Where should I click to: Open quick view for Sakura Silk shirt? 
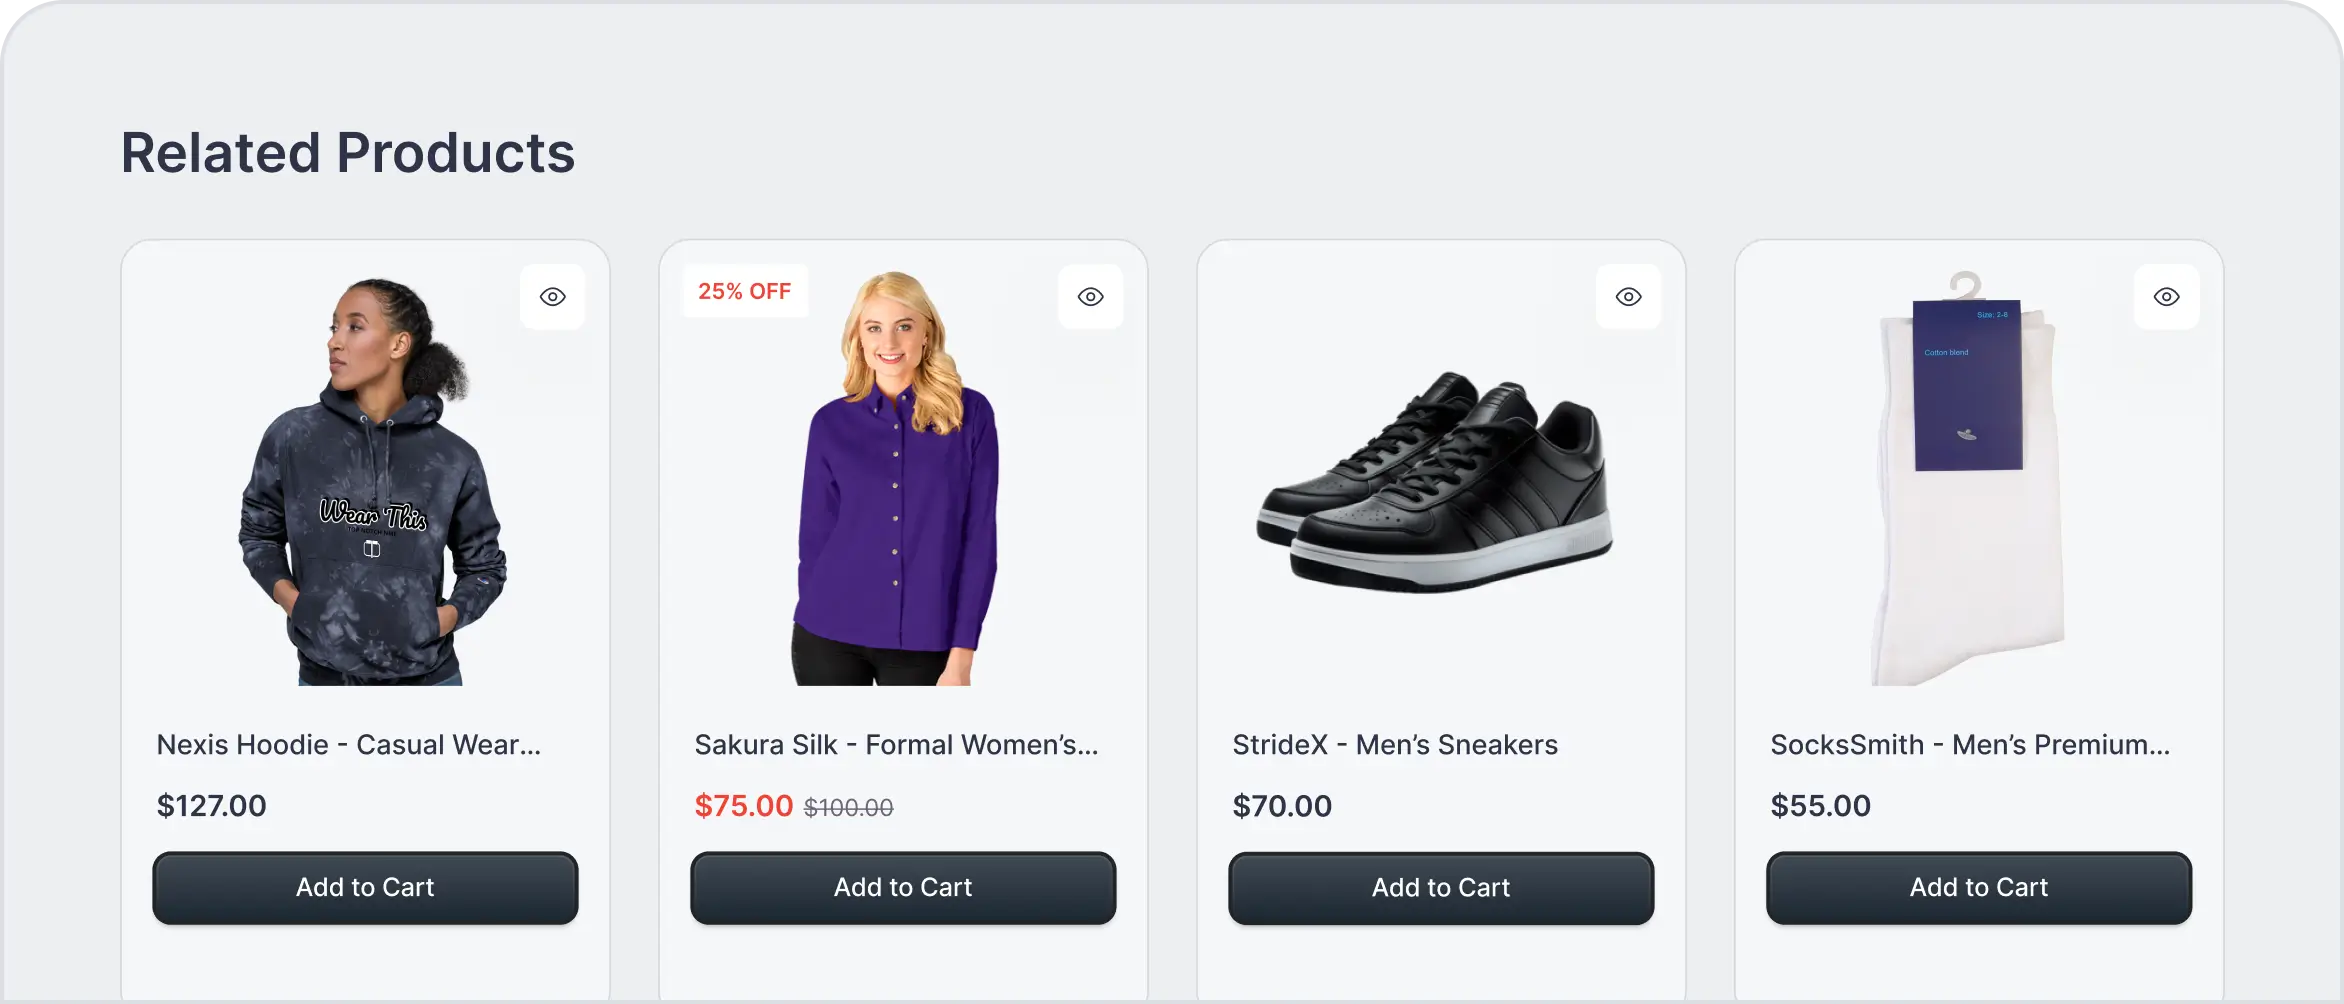(1090, 297)
